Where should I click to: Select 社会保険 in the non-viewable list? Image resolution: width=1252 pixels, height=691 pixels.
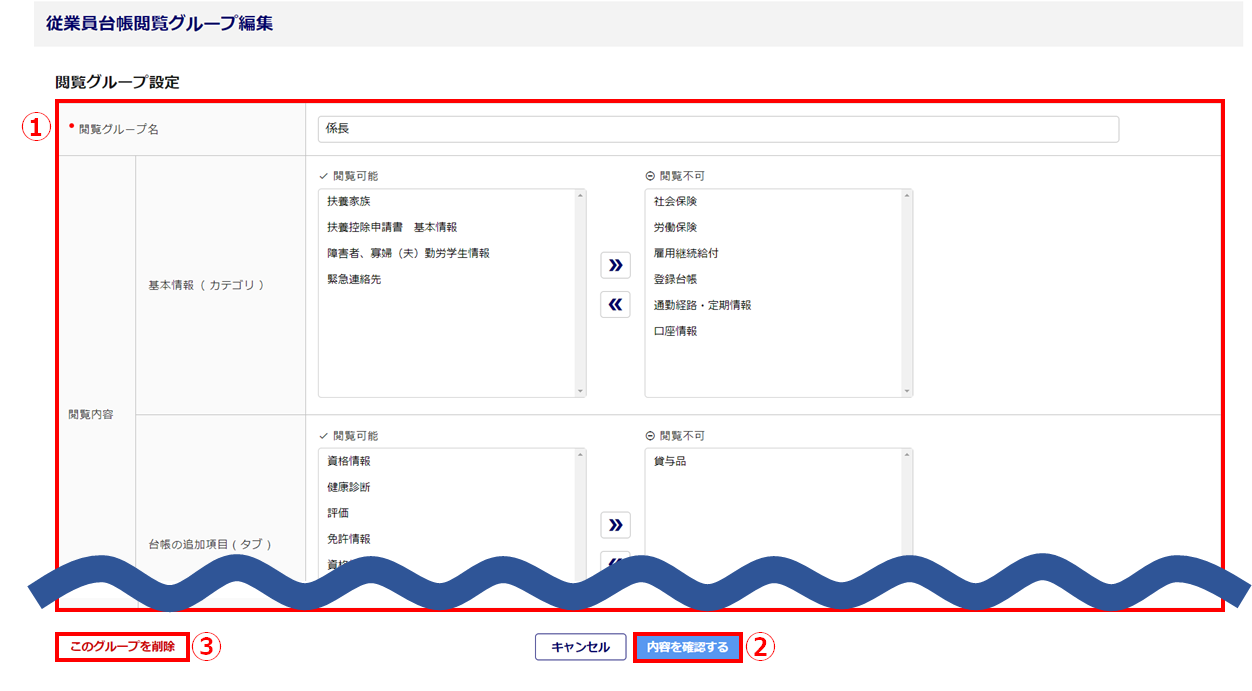pos(675,201)
